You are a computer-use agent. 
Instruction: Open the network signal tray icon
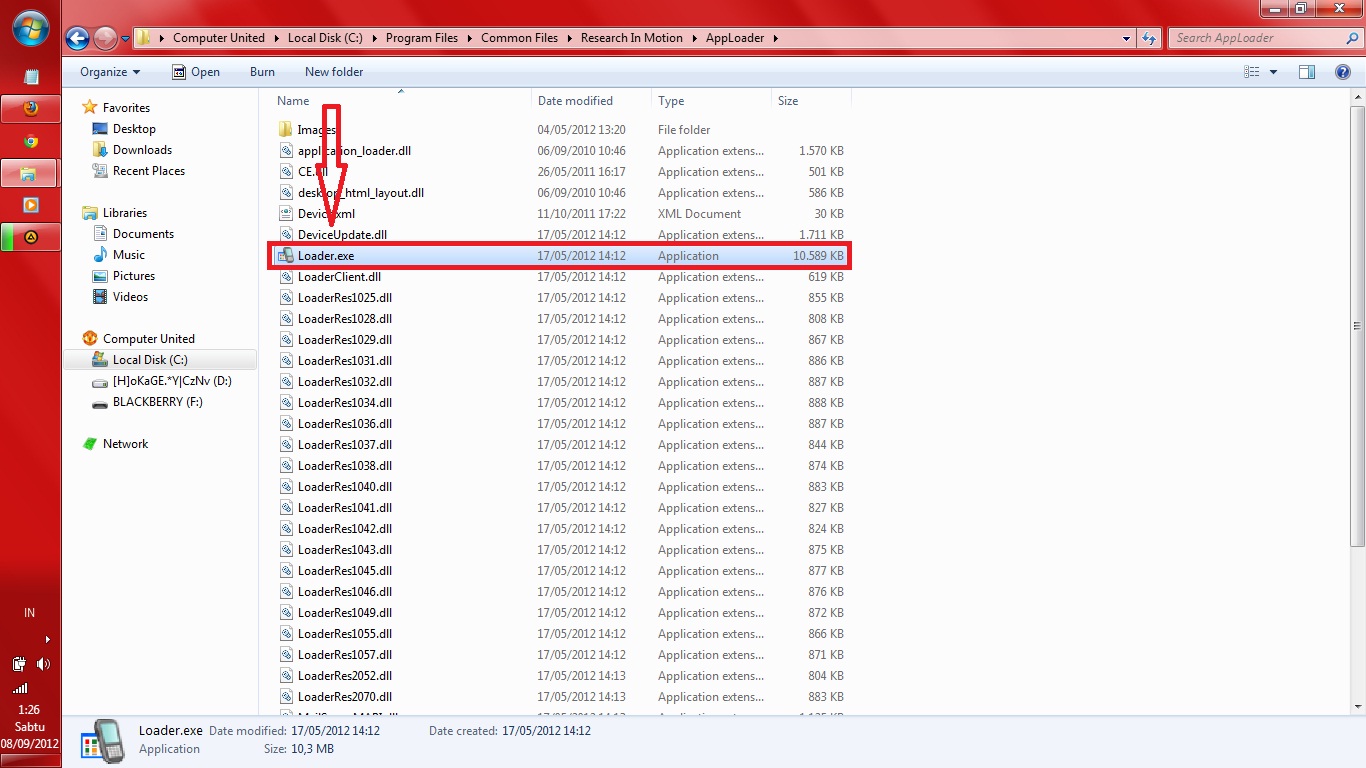coord(19,688)
